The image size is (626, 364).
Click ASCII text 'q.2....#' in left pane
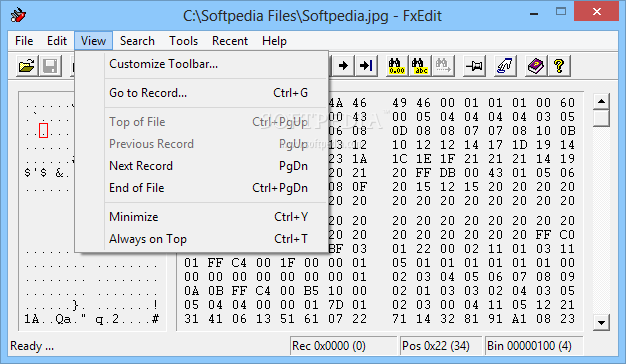127,319
